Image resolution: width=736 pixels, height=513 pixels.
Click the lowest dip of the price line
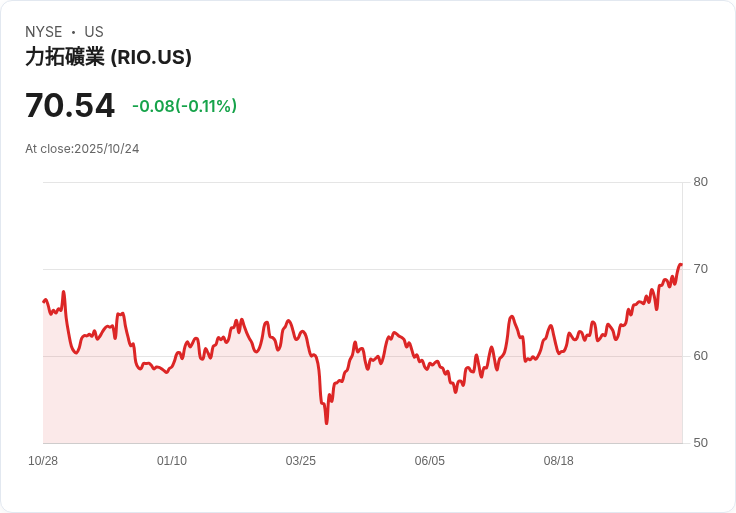click(326, 423)
